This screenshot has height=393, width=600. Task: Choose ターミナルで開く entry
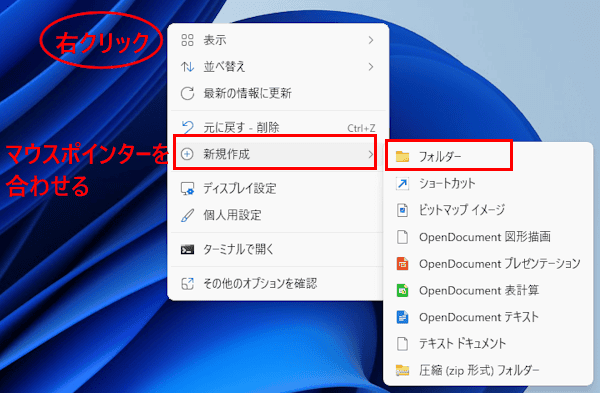(x=278, y=249)
